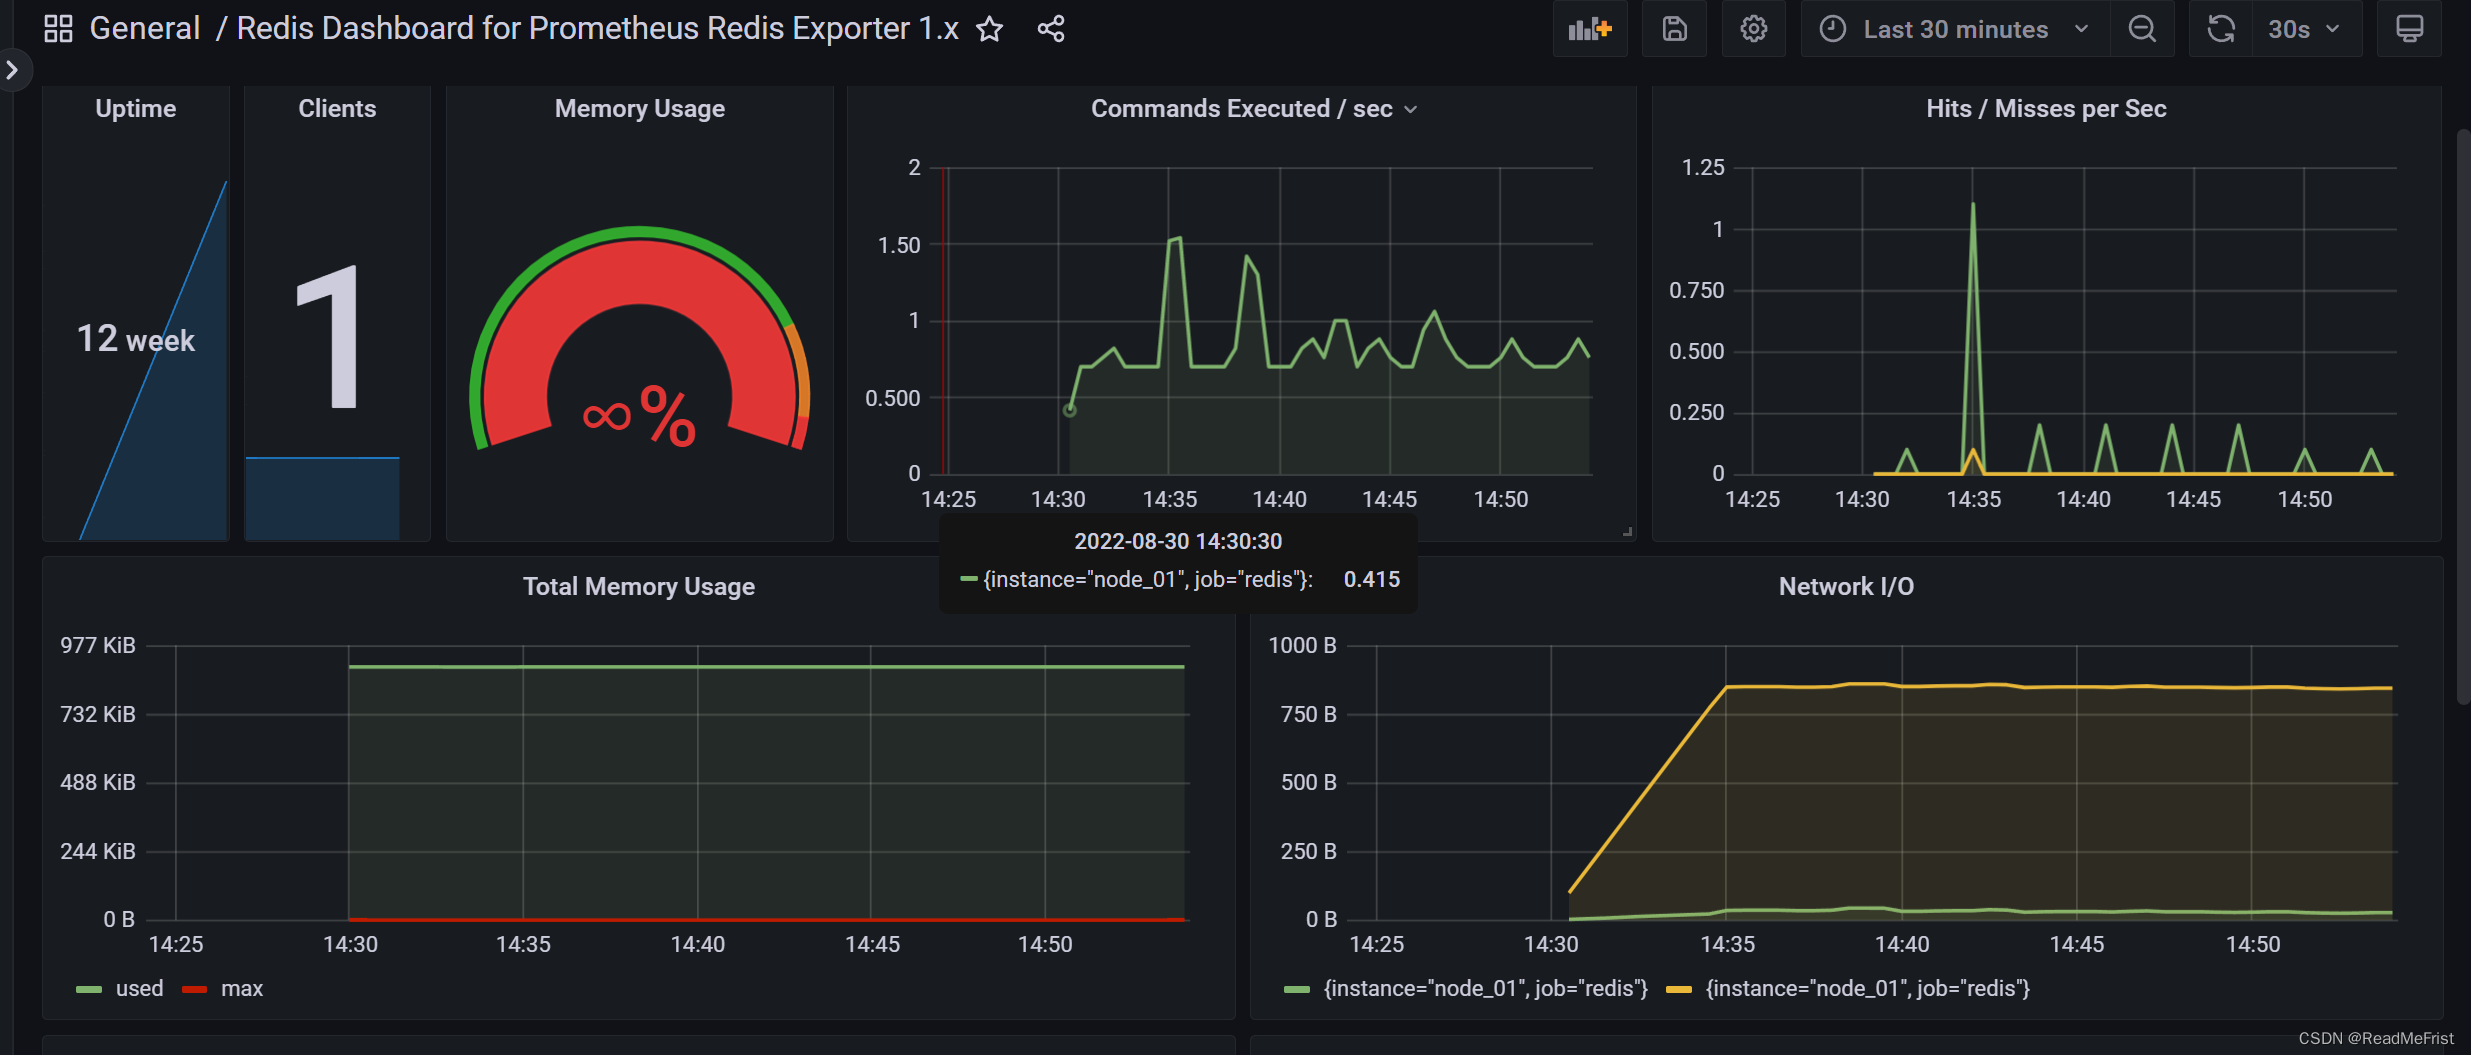Click the Redis Dashboard title breadcrumb
Image resolution: width=2471 pixels, height=1055 pixels.
point(597,28)
